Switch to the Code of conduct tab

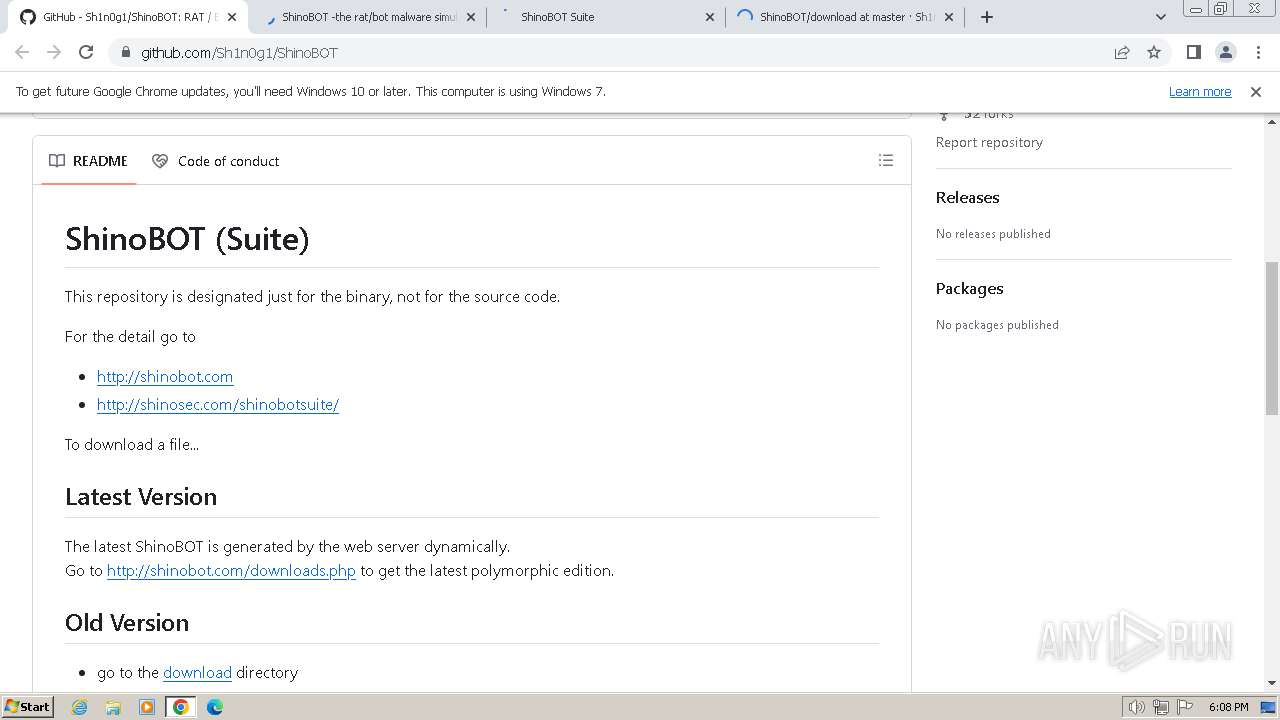(216, 161)
